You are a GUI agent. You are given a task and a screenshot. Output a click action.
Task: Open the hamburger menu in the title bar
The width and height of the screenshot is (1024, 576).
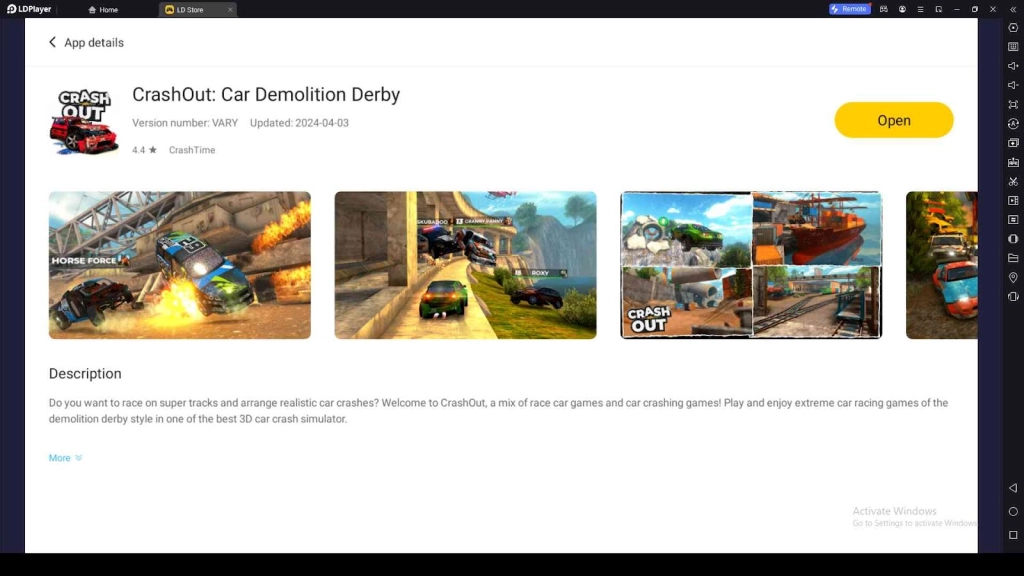click(920, 9)
